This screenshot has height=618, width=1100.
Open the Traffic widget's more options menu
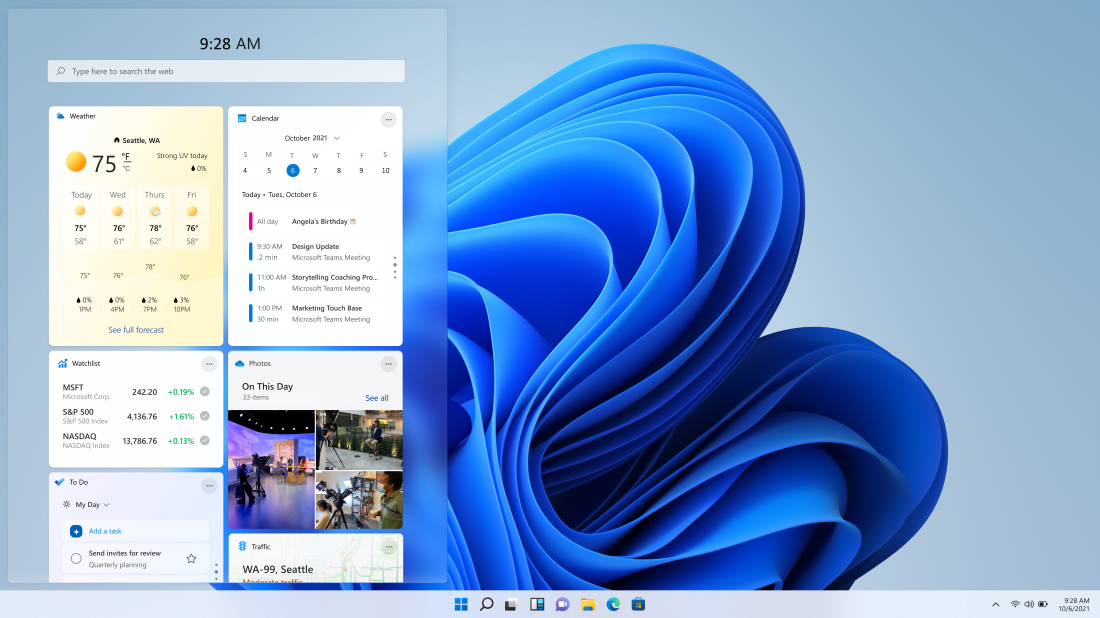click(x=388, y=547)
